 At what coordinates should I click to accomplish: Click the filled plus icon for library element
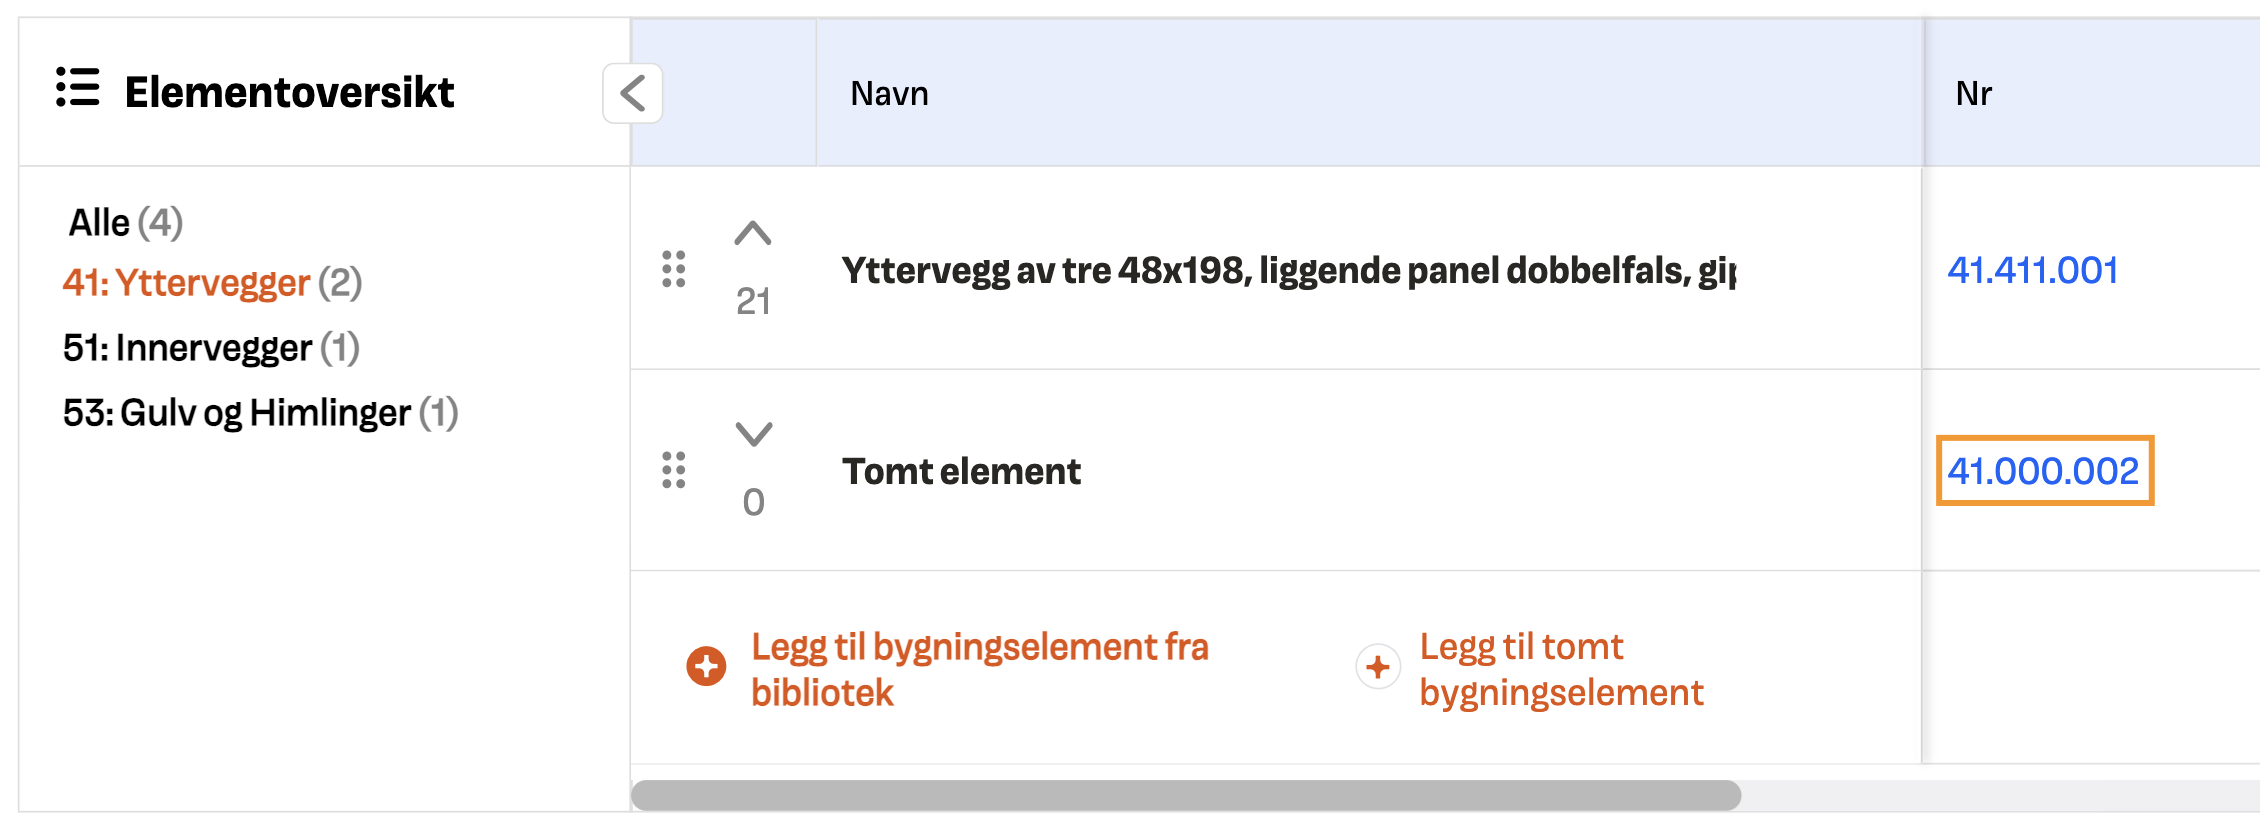pyautogui.click(x=706, y=666)
